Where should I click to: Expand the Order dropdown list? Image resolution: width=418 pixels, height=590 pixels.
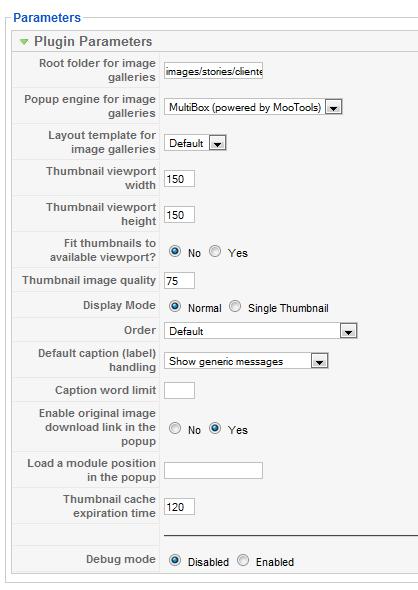click(260, 331)
